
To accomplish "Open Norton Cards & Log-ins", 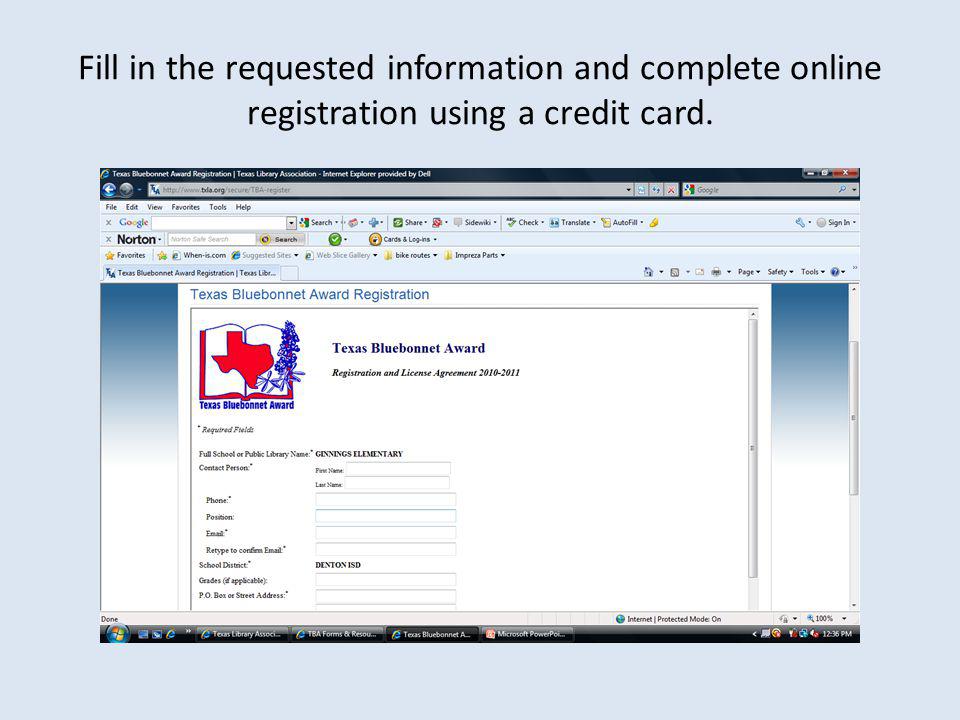I will pyautogui.click(x=403, y=239).
